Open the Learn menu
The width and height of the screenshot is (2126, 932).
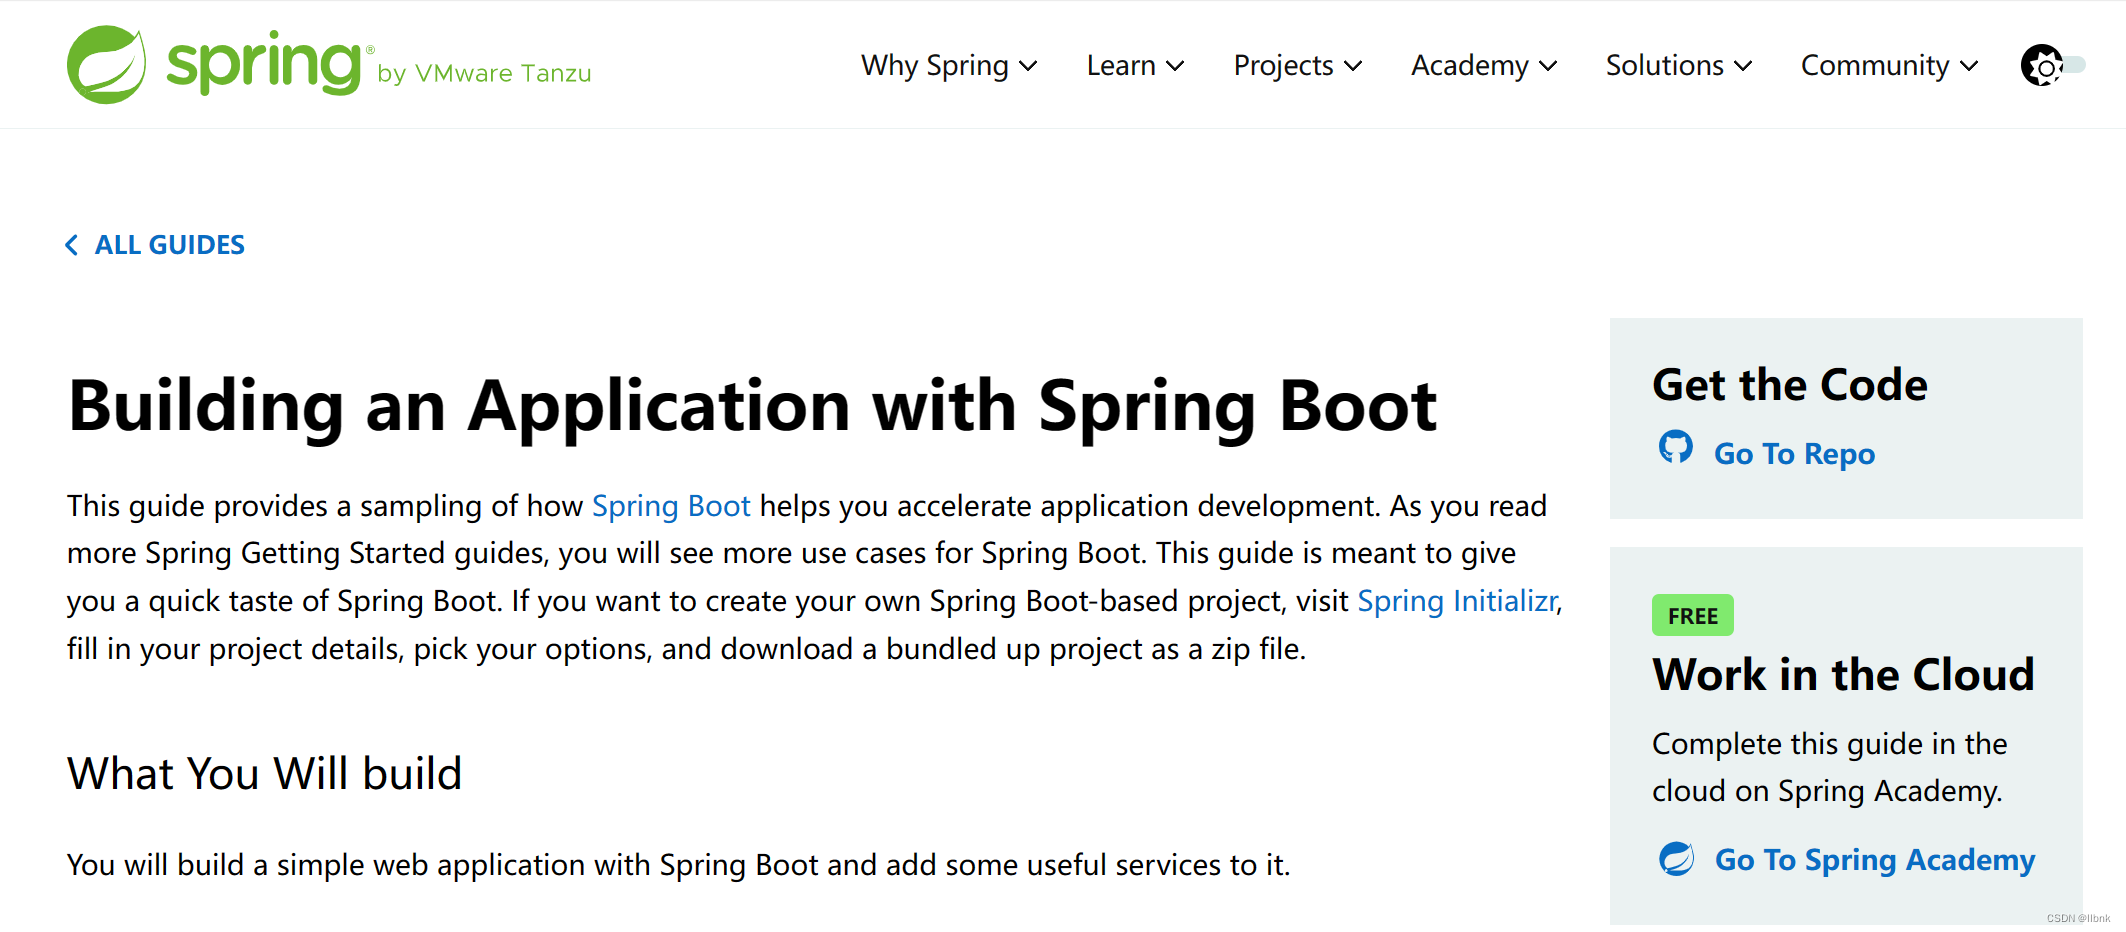tap(1135, 65)
